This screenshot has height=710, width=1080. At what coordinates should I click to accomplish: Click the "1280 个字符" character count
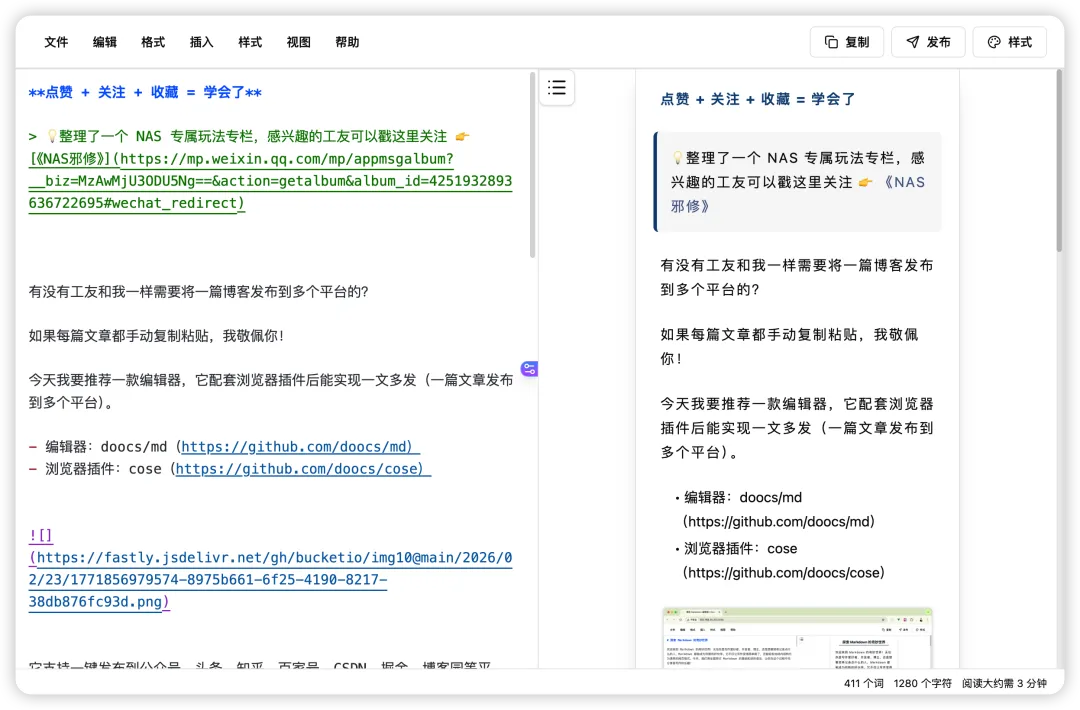pos(922,683)
